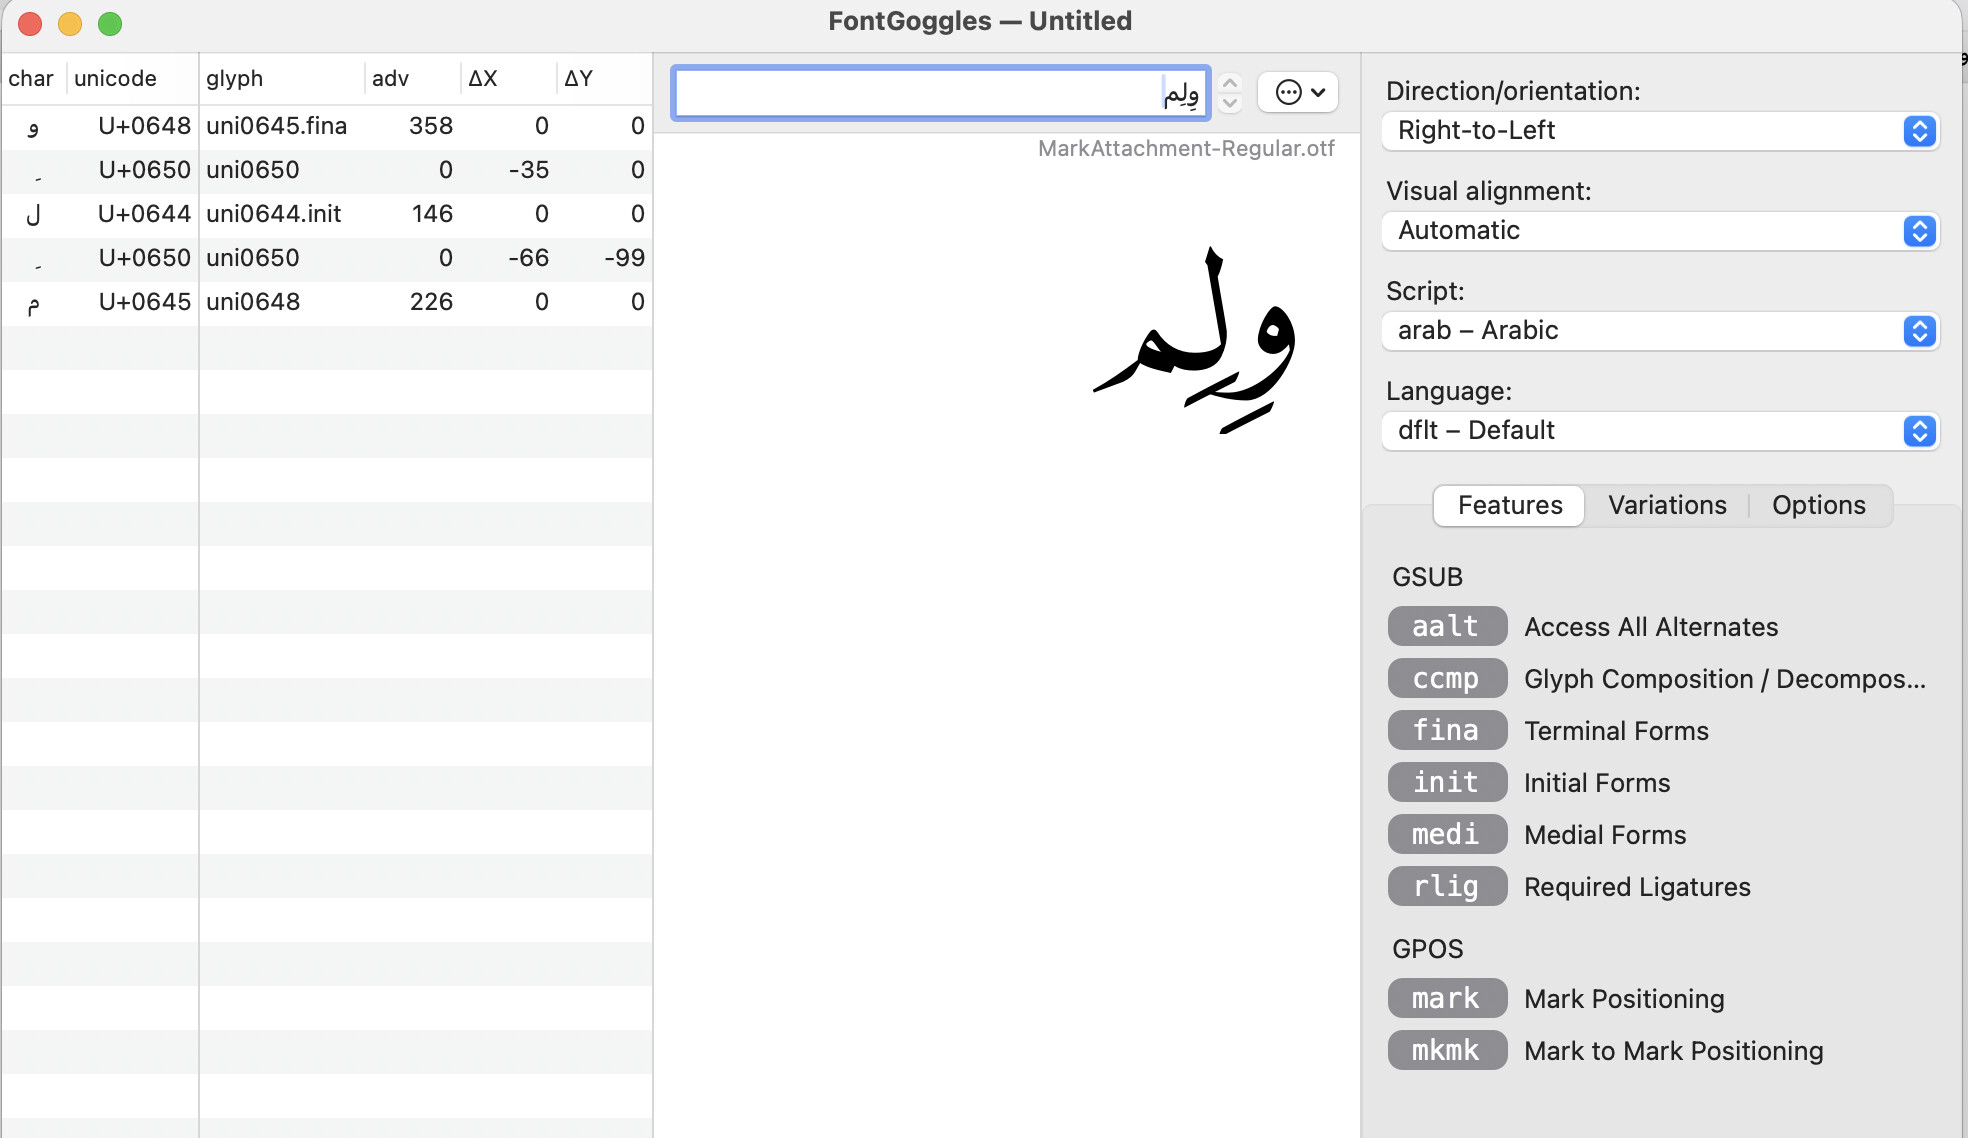The image size is (1968, 1138).
Task: Toggle the ccmp feature tag
Action: [1446, 679]
